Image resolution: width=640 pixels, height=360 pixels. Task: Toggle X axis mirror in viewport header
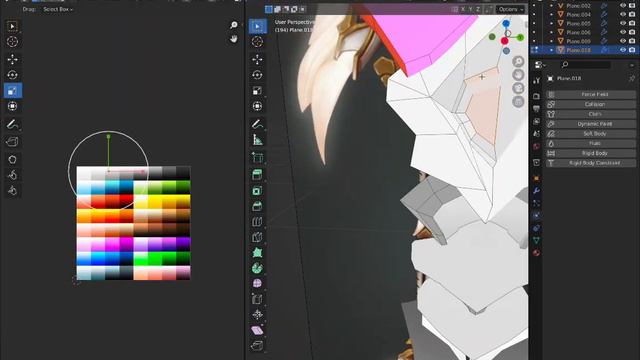[463, 9]
